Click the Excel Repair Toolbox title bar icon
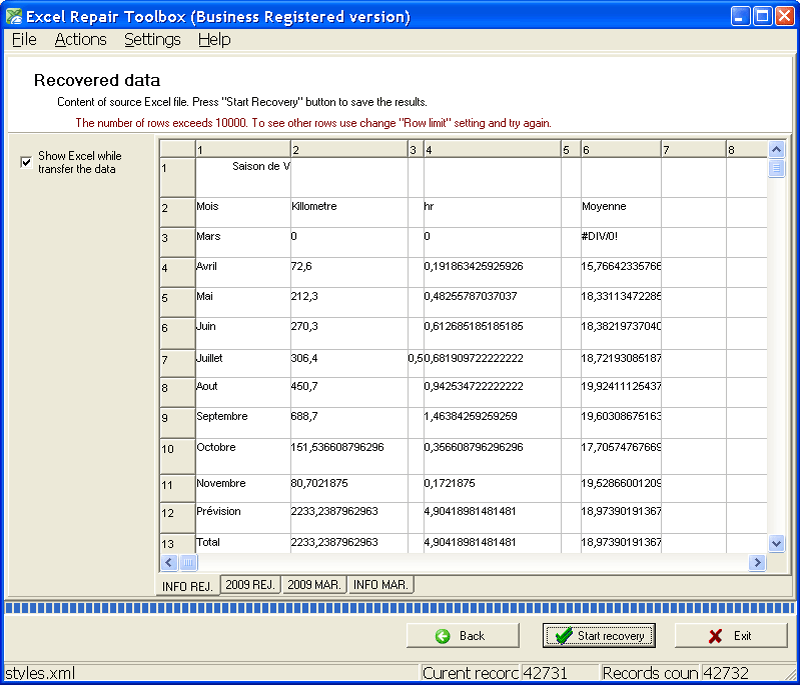Viewport: 800px width, 685px height. click(14, 16)
